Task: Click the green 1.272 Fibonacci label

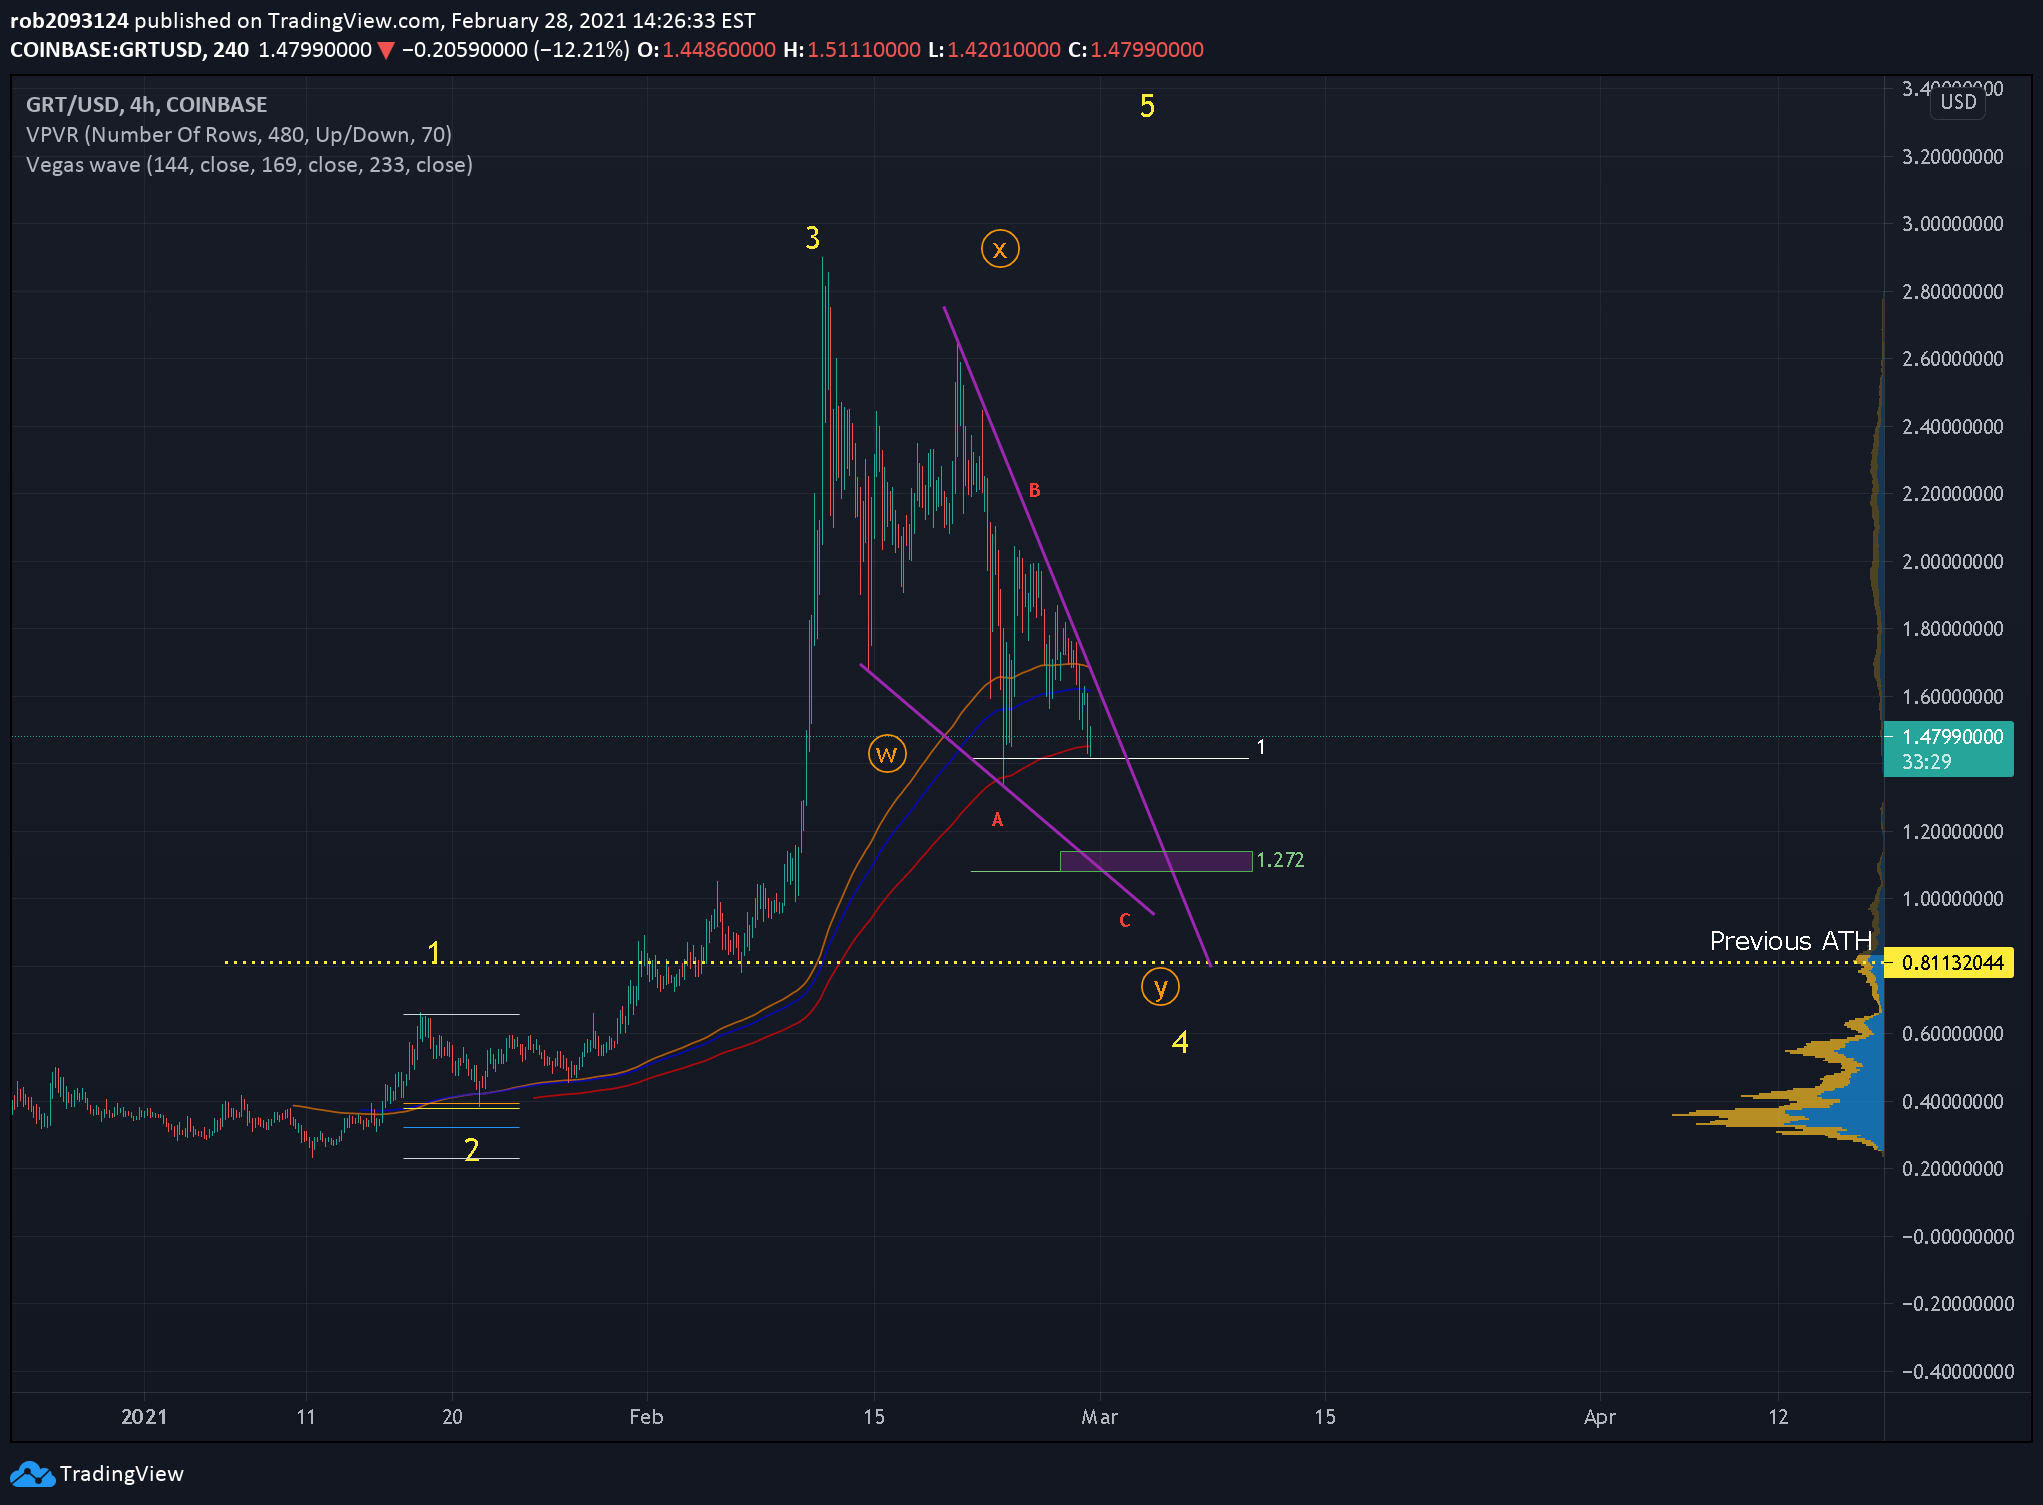Action: (1280, 860)
